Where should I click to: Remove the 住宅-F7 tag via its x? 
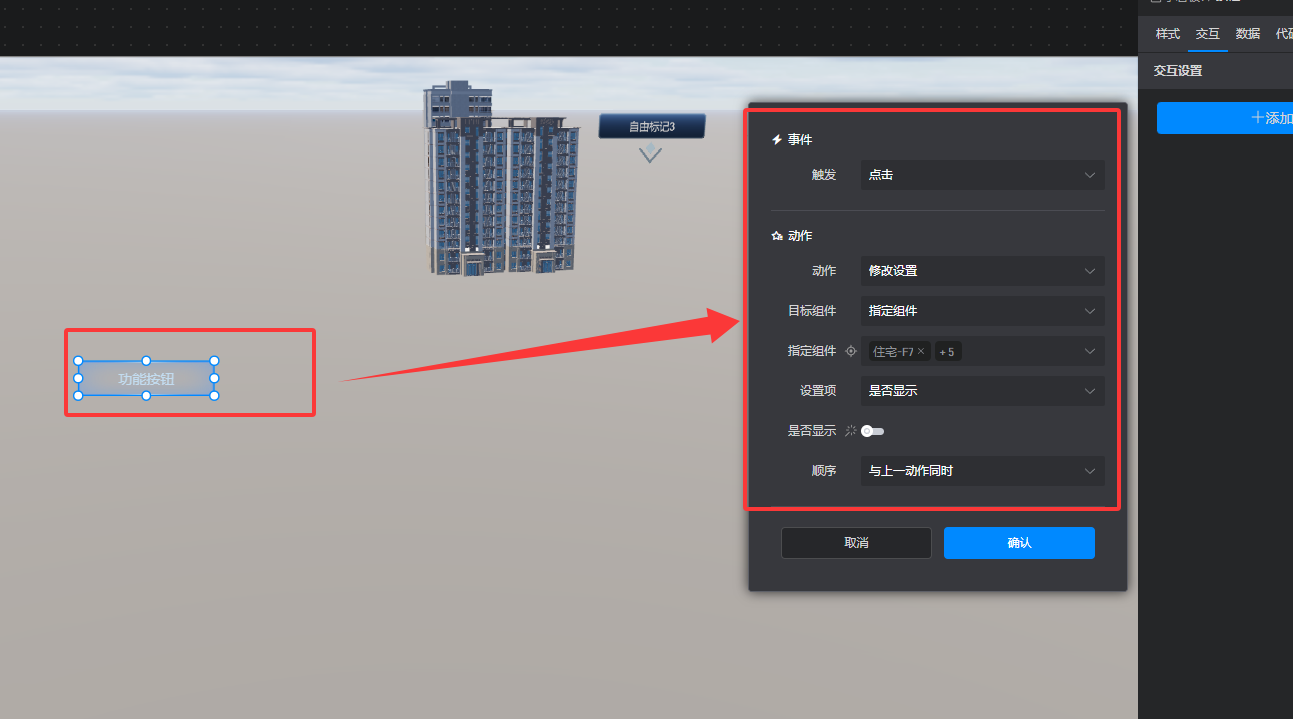[921, 351]
